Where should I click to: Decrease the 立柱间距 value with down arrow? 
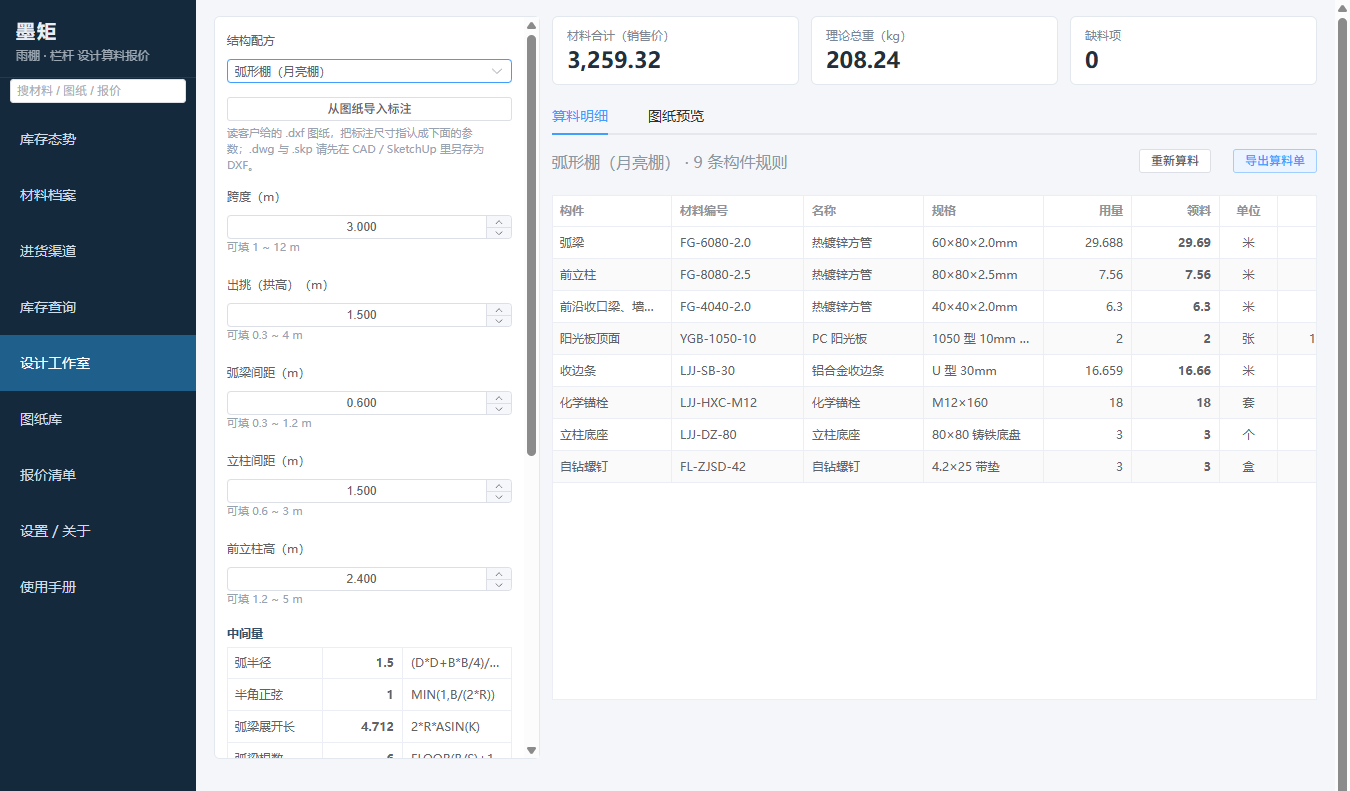point(499,497)
